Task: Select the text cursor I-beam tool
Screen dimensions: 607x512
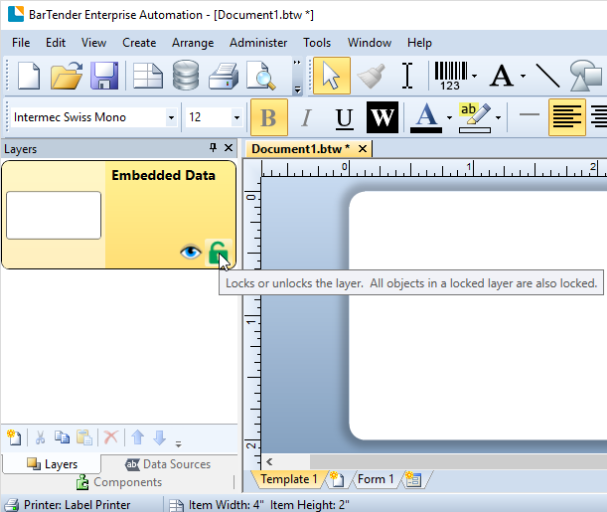Action: (x=407, y=76)
